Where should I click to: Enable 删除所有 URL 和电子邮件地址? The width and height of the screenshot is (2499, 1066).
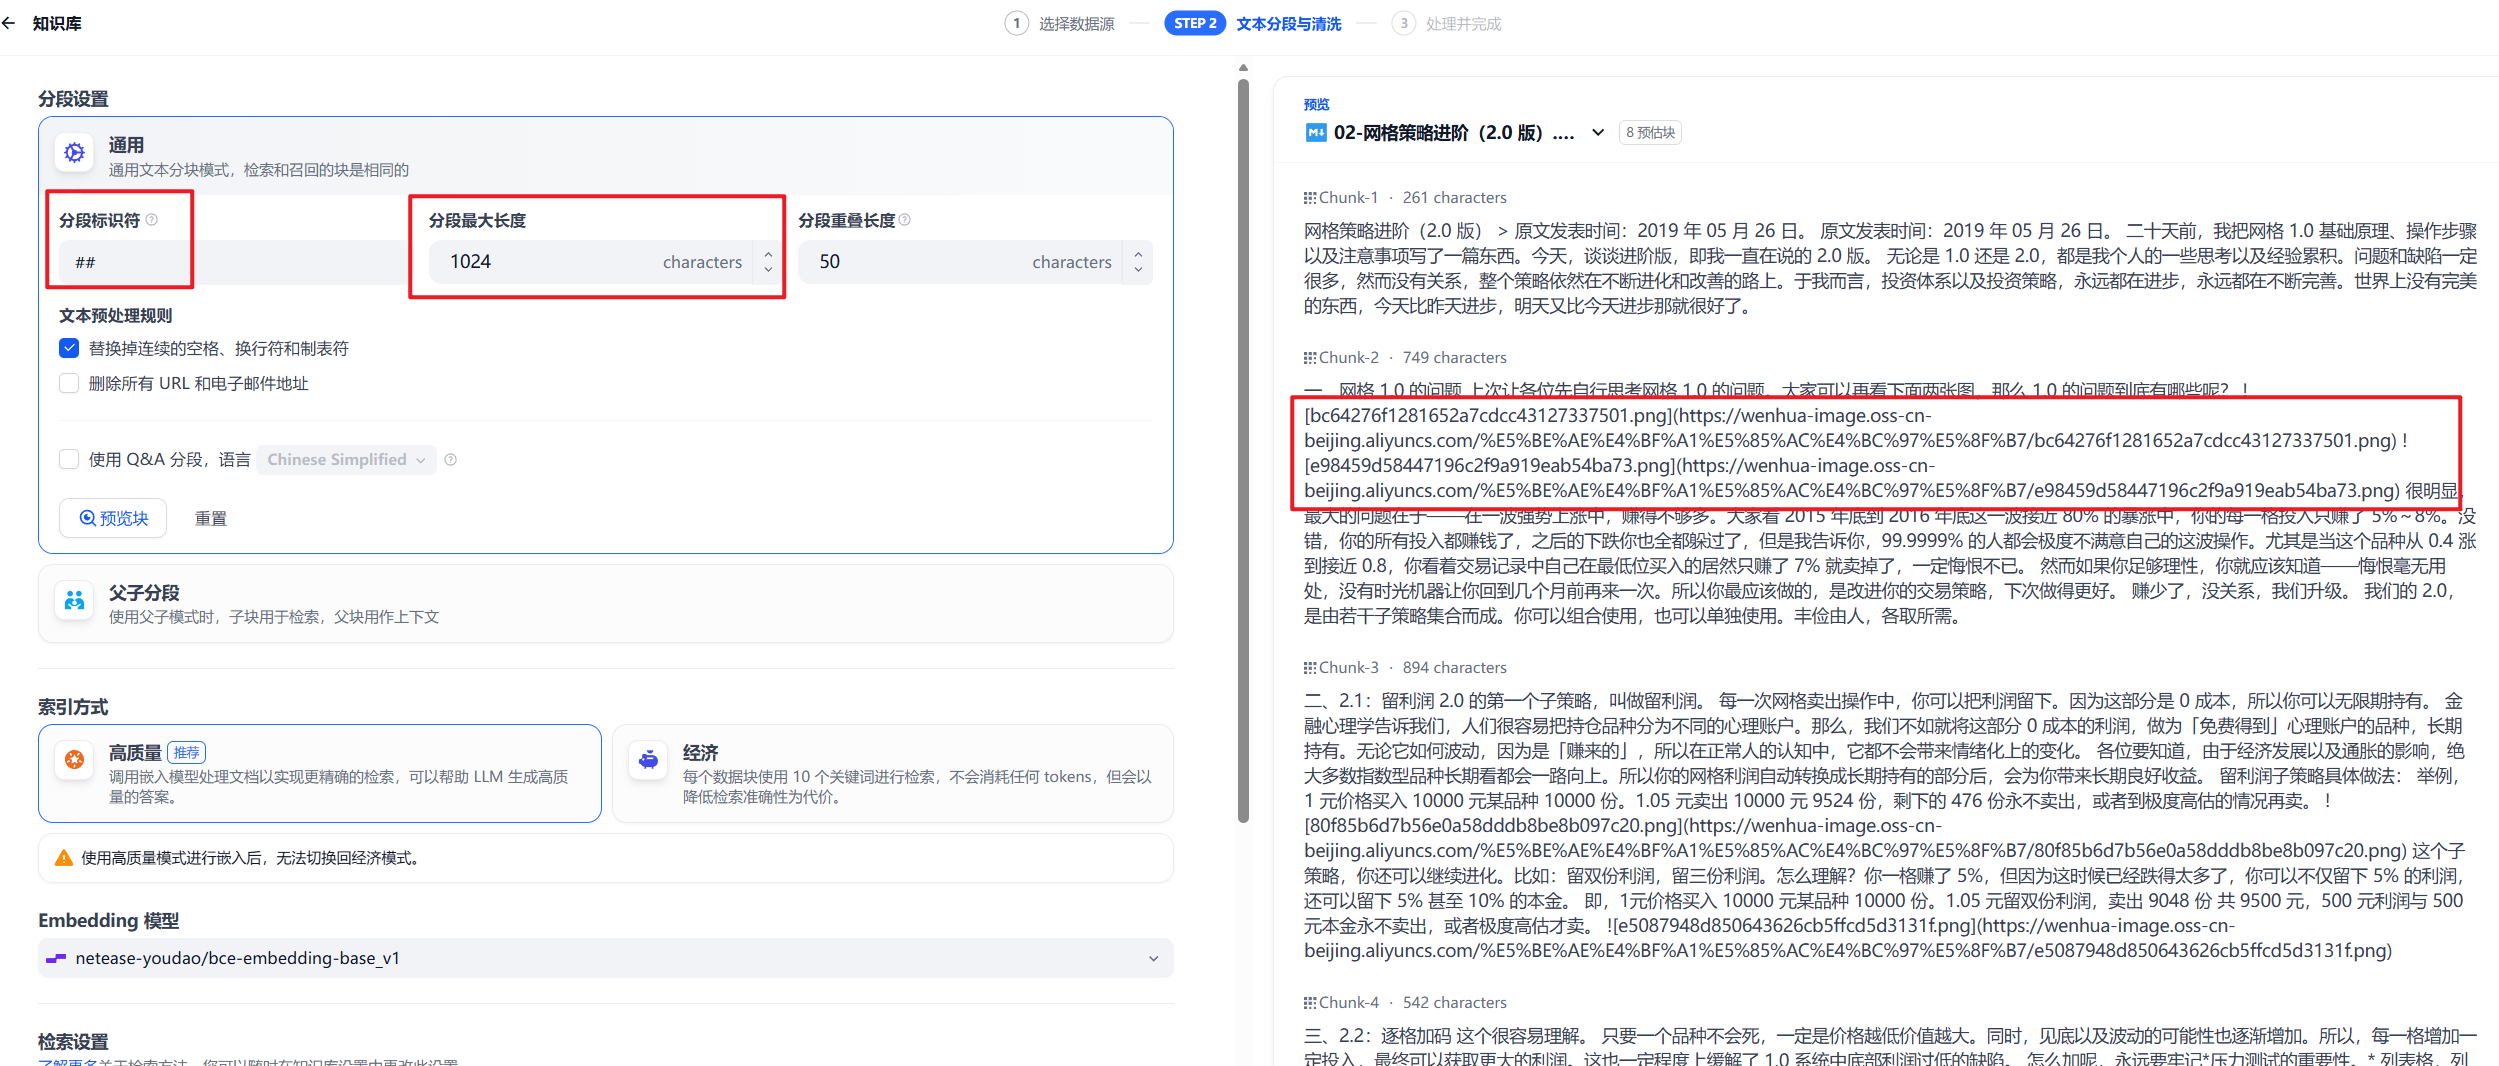[68, 383]
